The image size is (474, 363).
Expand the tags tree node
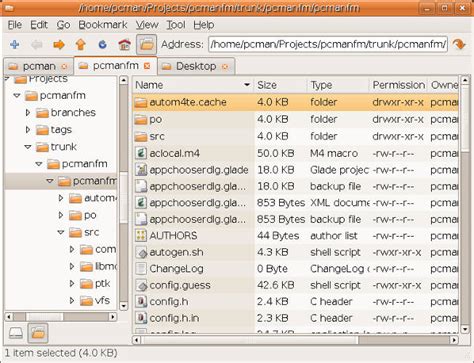[28, 130]
